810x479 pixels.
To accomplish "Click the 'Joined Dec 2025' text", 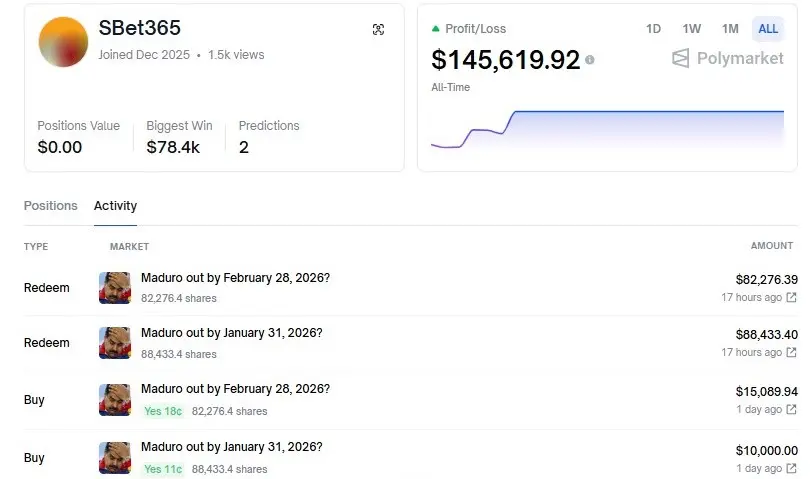I will tap(144, 55).
